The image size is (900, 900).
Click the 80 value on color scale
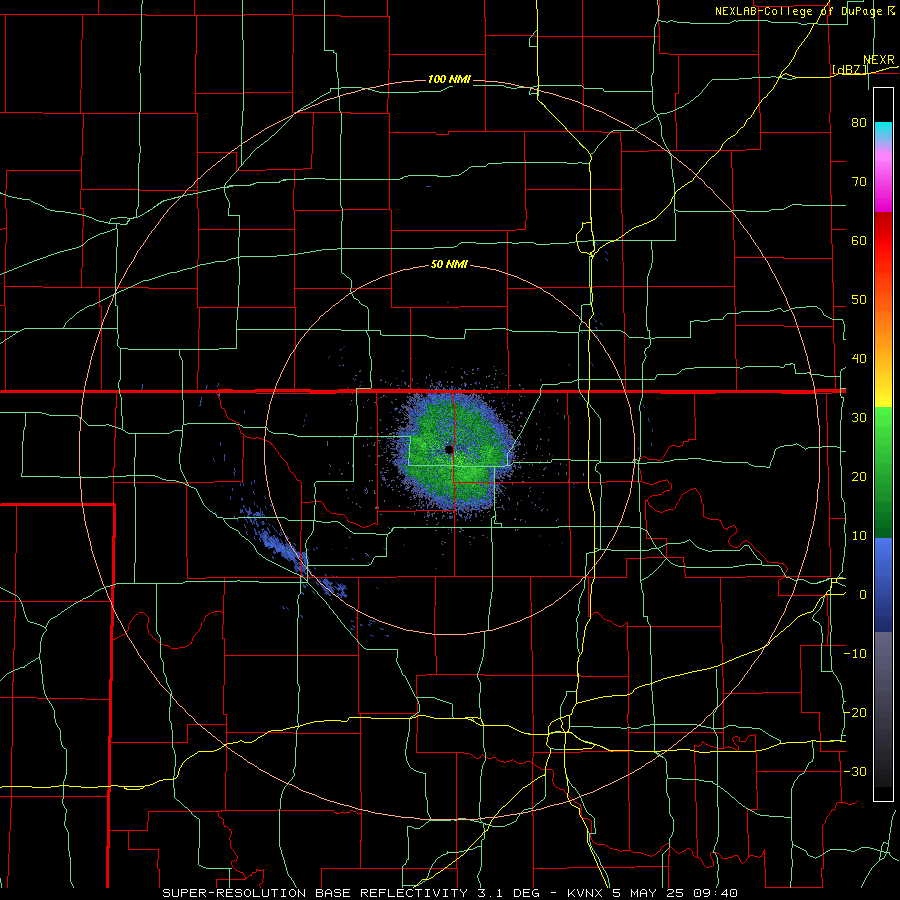859,123
